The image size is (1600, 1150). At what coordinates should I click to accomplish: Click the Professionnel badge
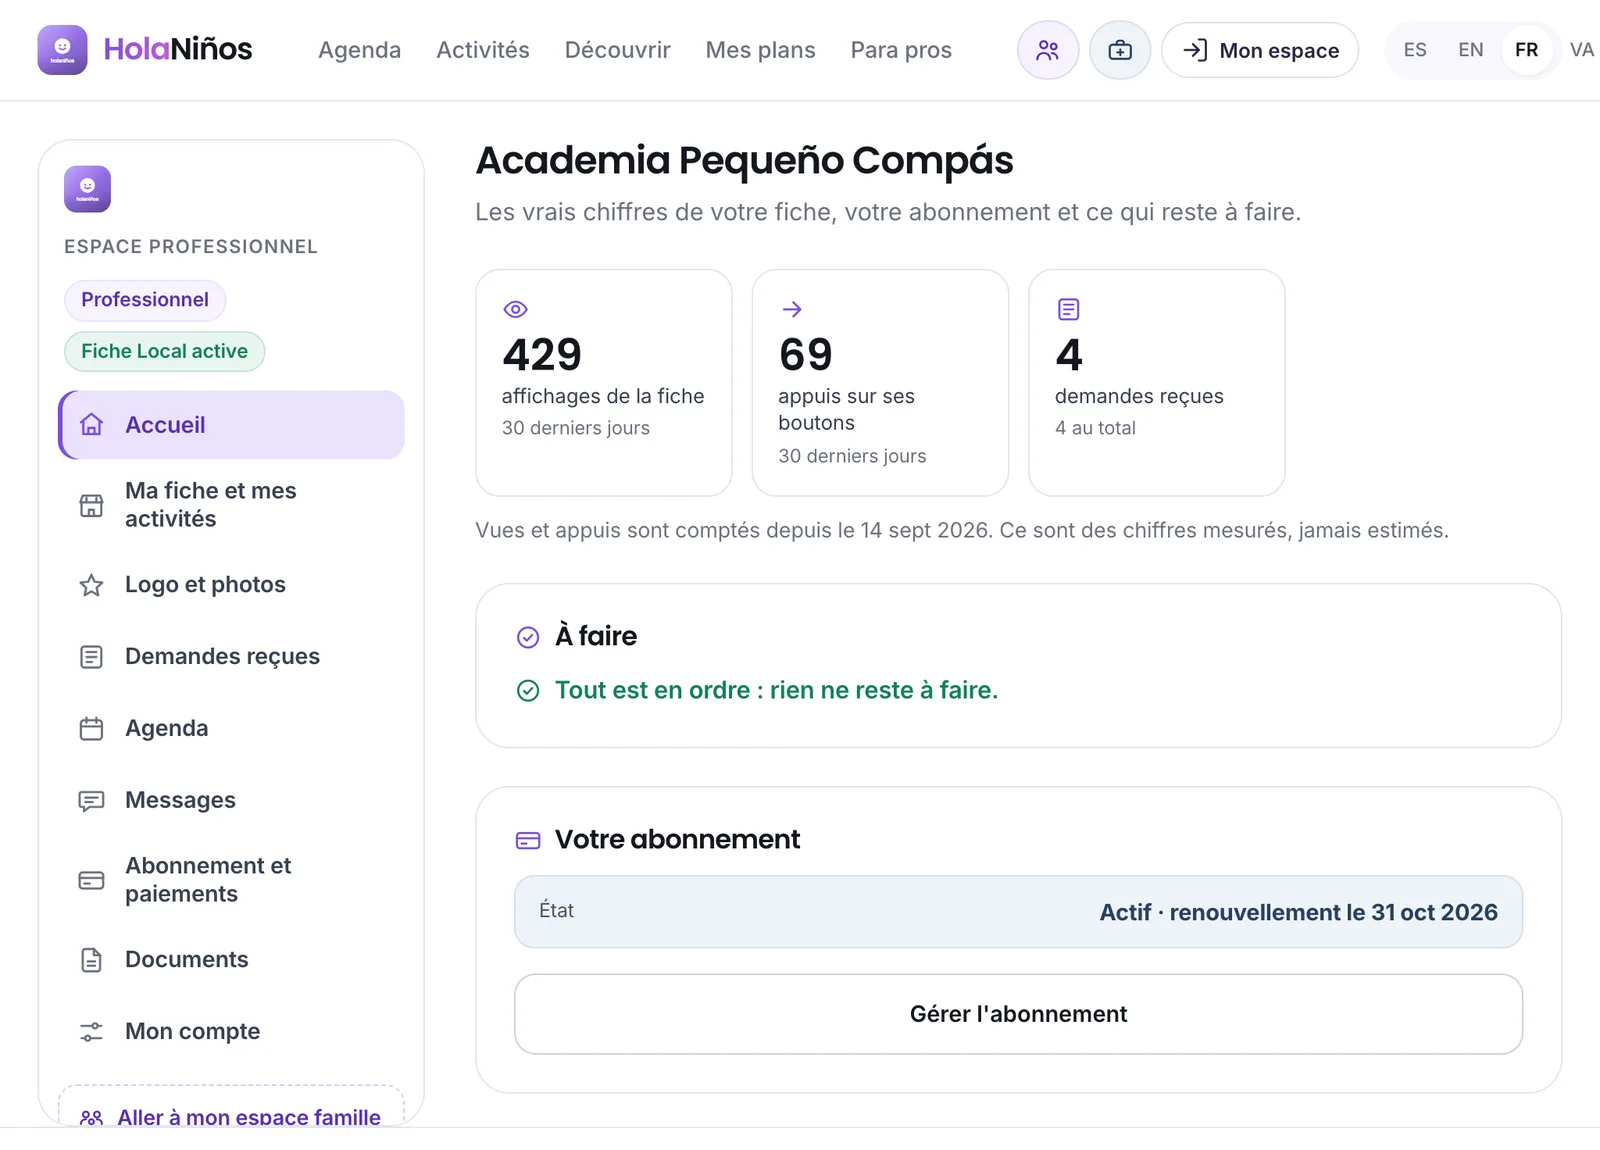pos(145,300)
